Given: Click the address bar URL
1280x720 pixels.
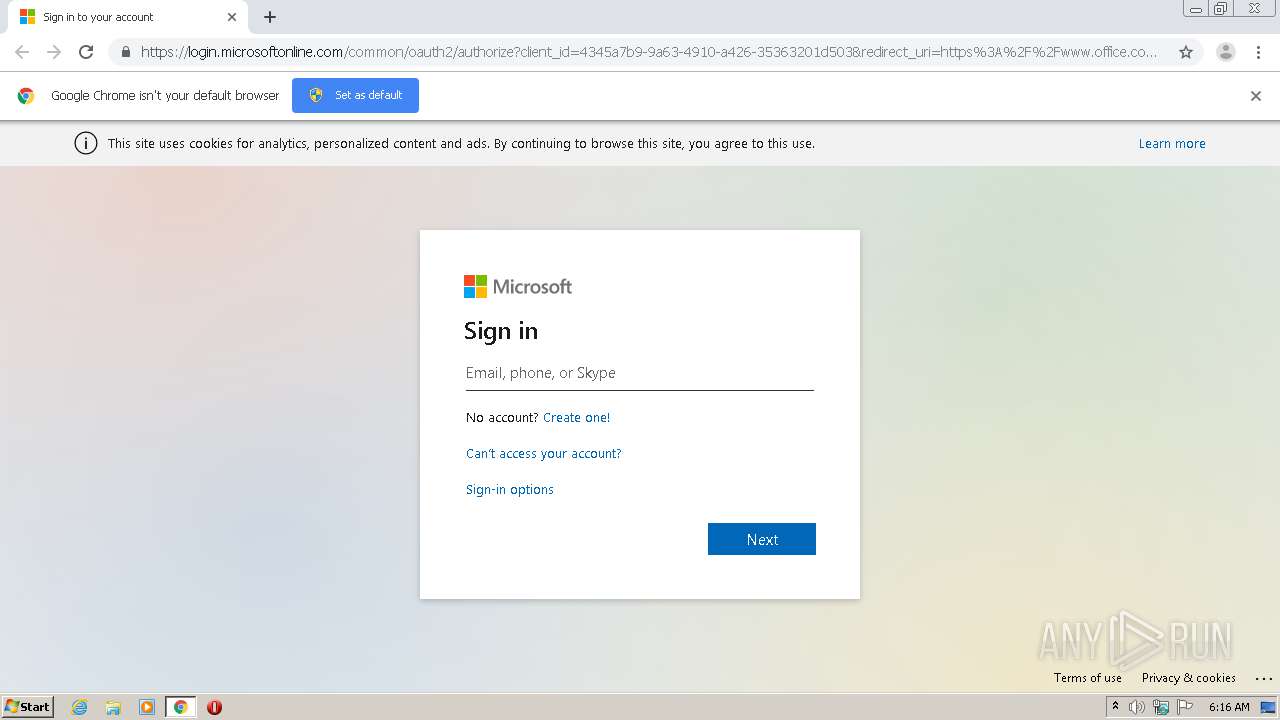Looking at the screenshot, I should point(648,52).
